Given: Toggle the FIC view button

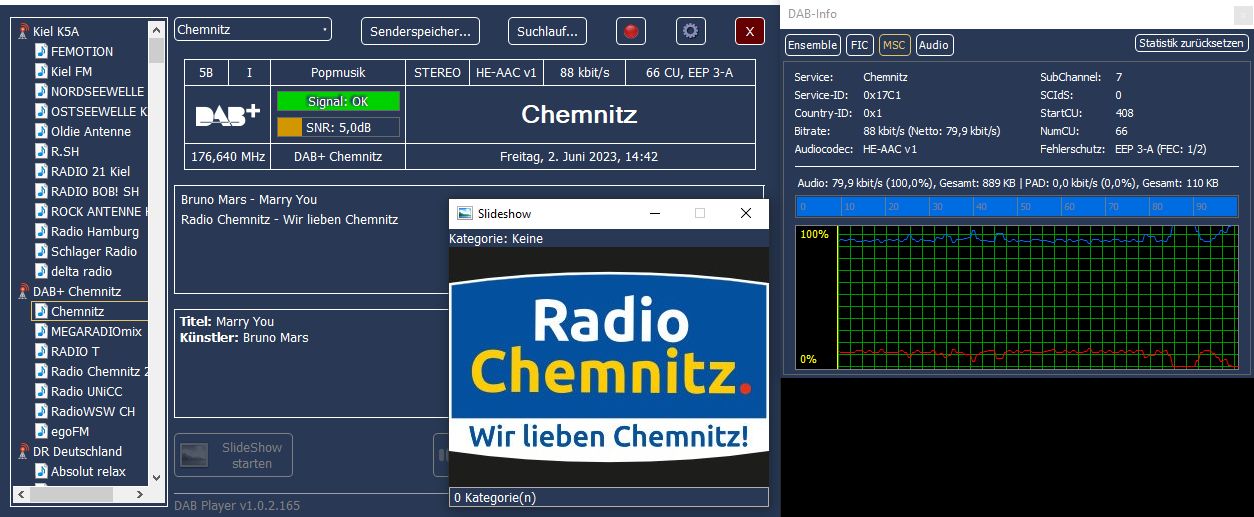Looking at the screenshot, I should click(859, 45).
